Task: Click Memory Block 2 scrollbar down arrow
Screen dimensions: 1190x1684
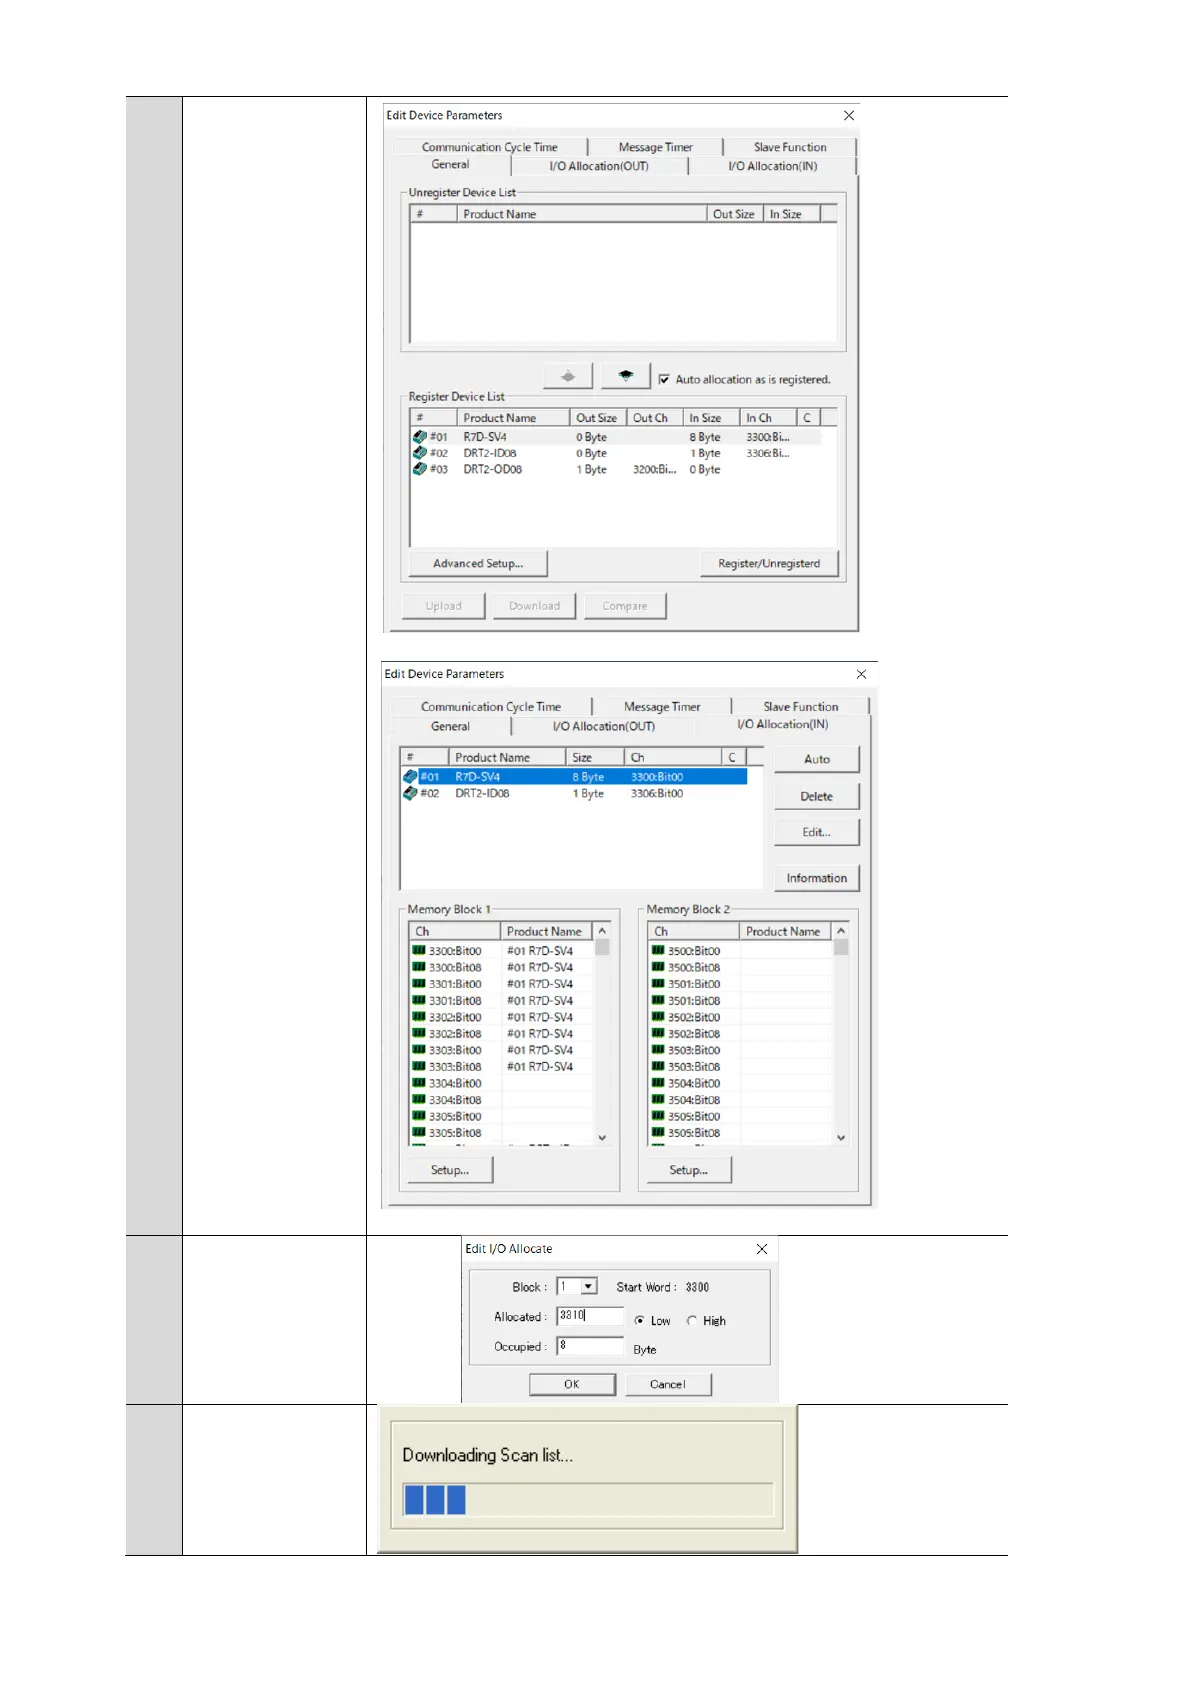Action: (841, 1137)
